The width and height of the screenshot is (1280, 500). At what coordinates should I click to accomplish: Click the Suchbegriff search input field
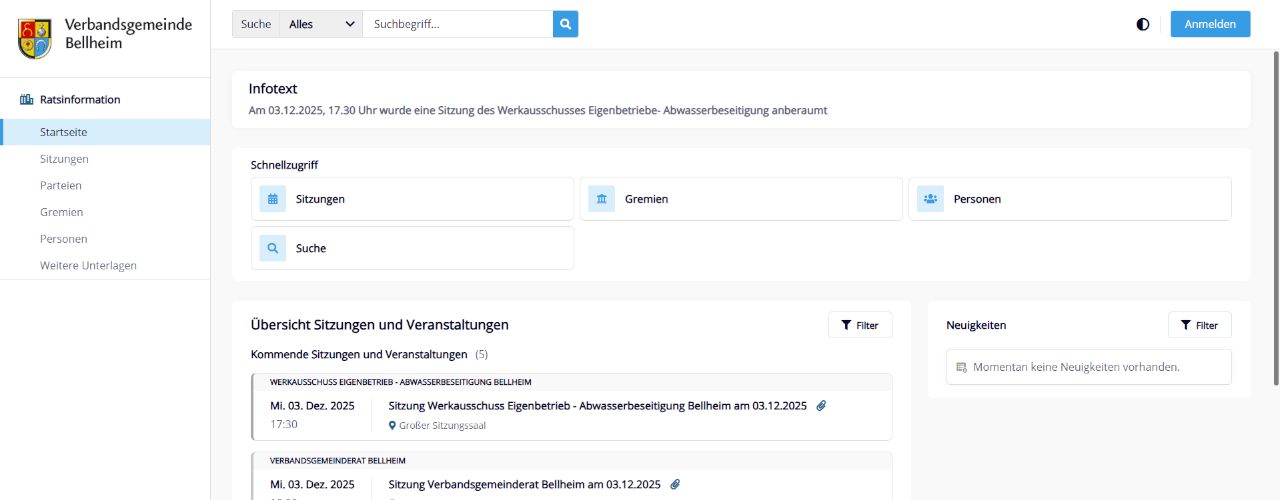click(457, 24)
